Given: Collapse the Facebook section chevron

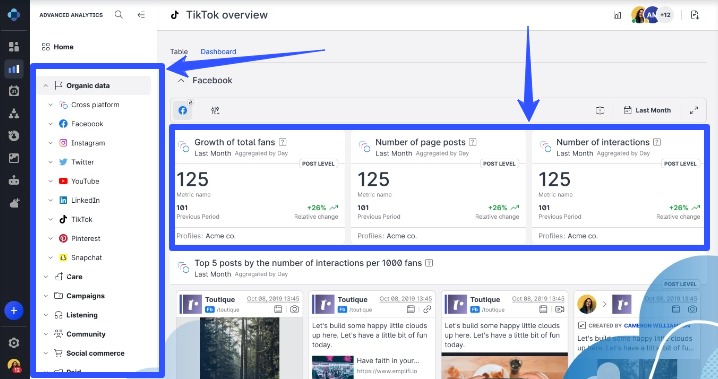Looking at the screenshot, I should click(181, 80).
